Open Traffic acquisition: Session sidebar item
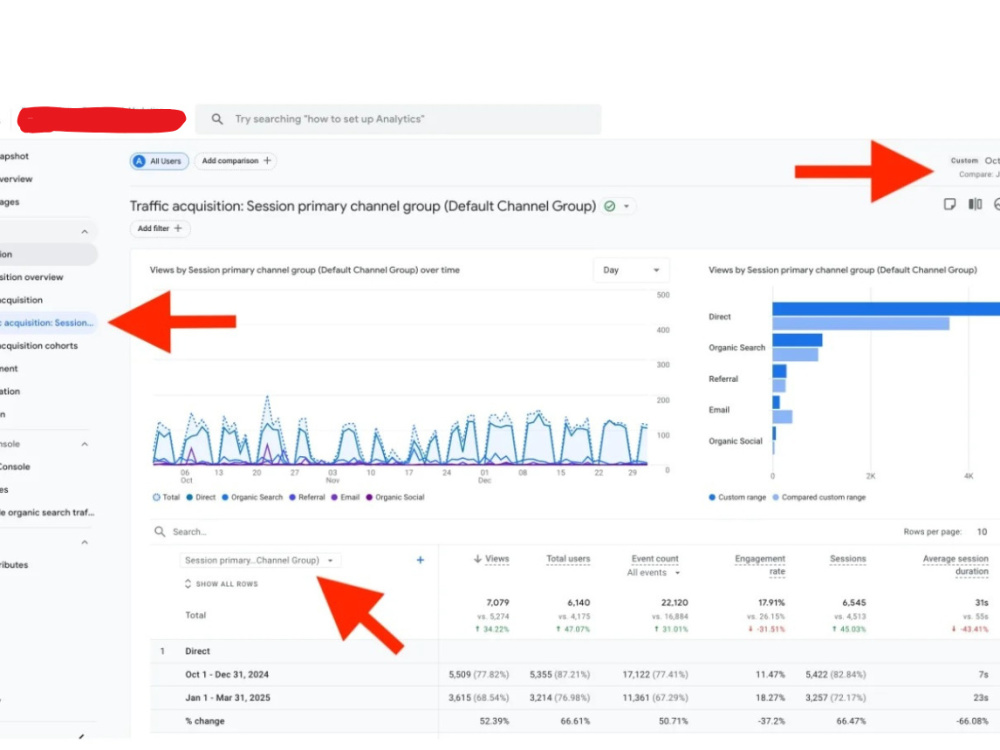 (48, 323)
